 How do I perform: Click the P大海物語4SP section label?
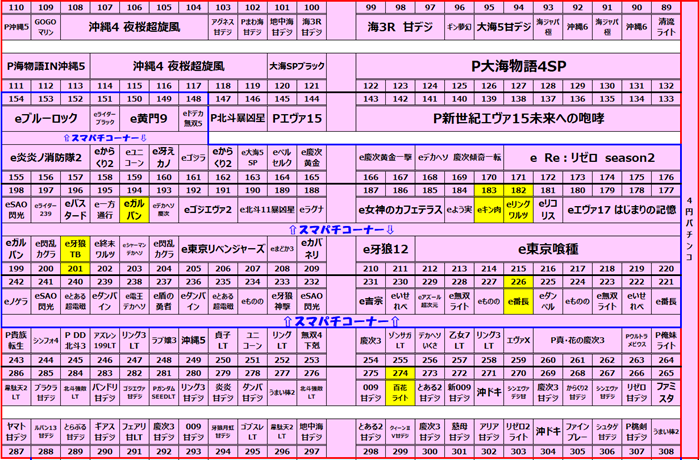click(x=518, y=67)
